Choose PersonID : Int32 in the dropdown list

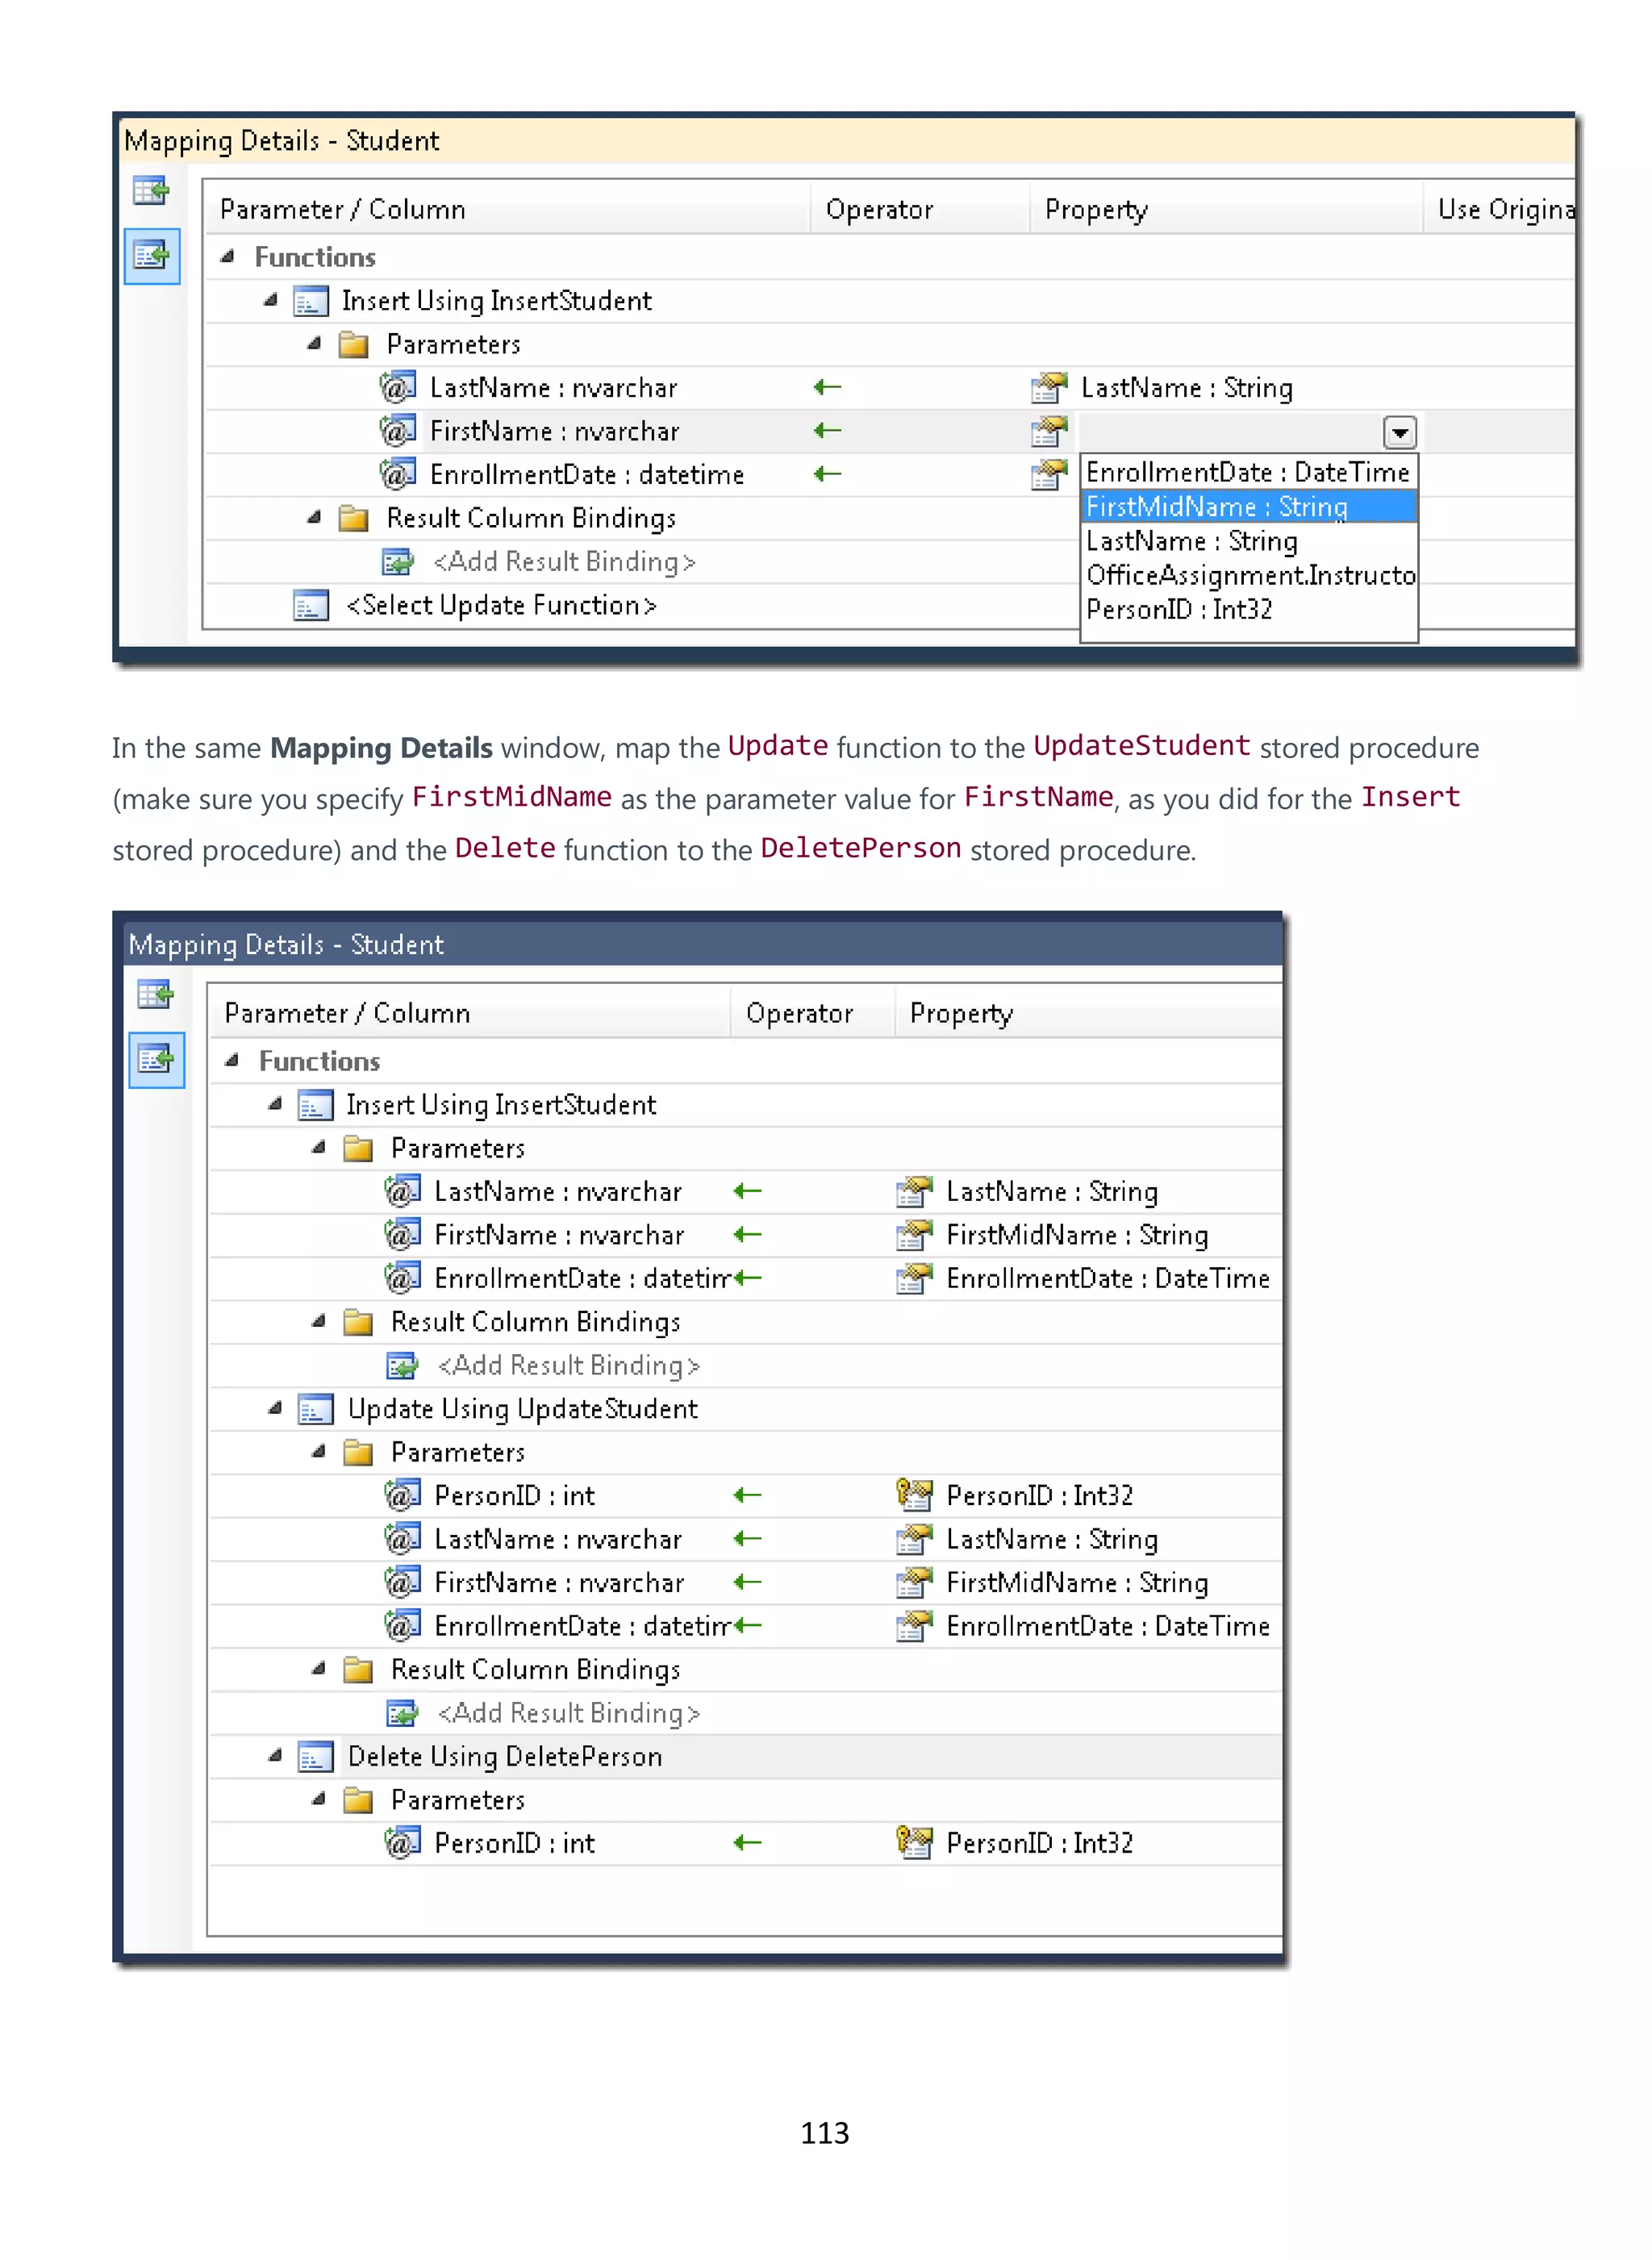1248,610
